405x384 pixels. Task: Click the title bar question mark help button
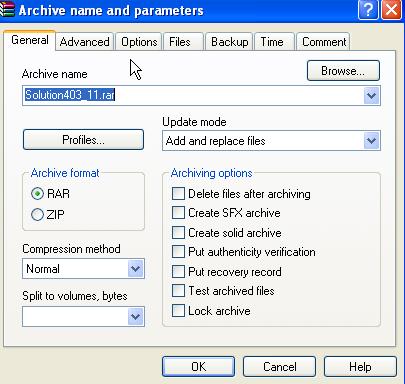[x=368, y=10]
